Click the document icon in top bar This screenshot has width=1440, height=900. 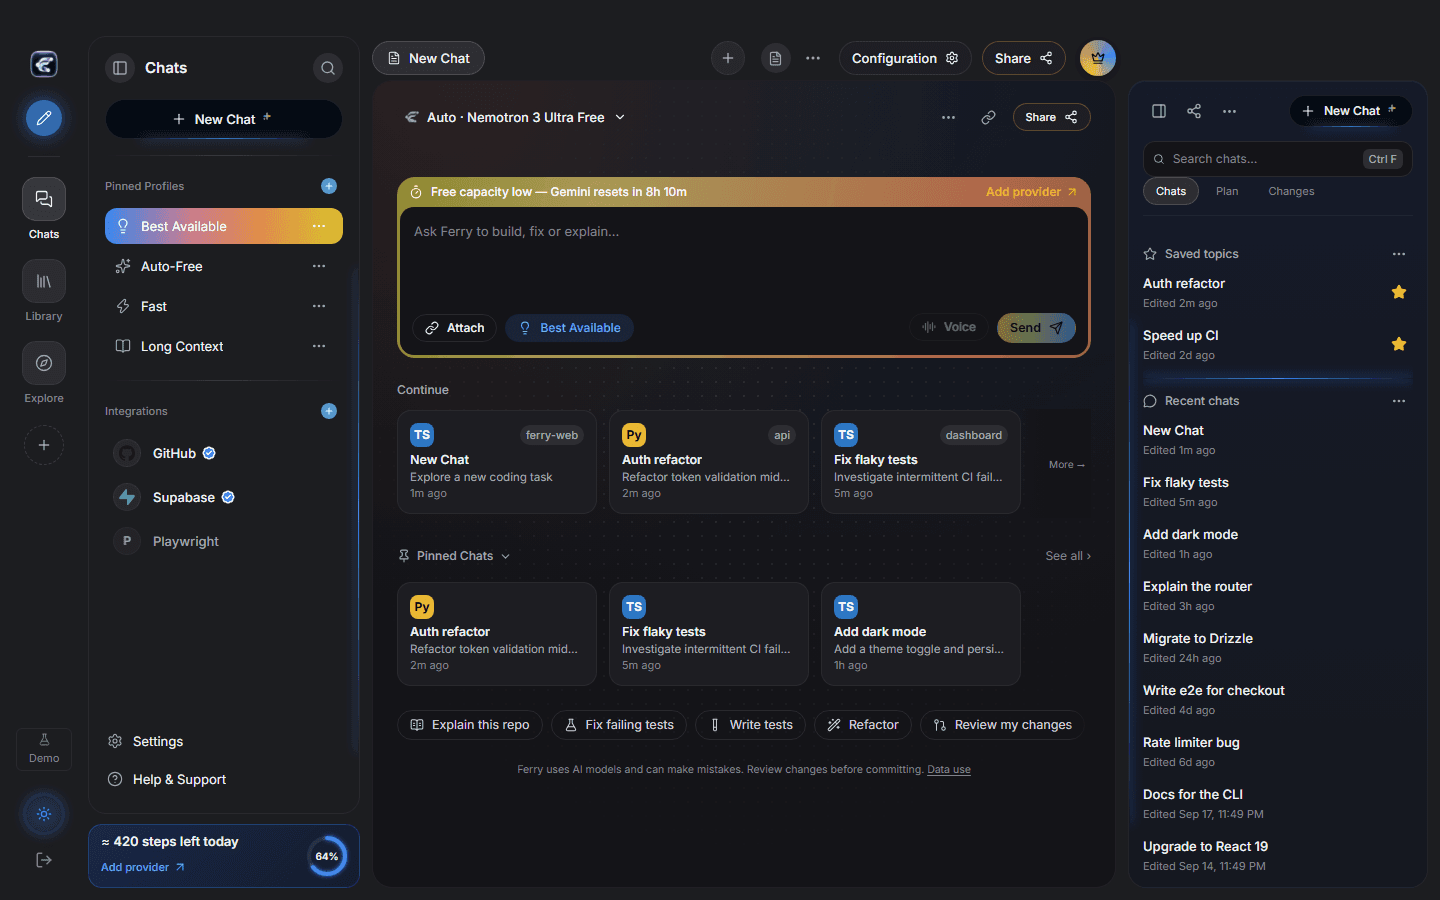coord(775,58)
